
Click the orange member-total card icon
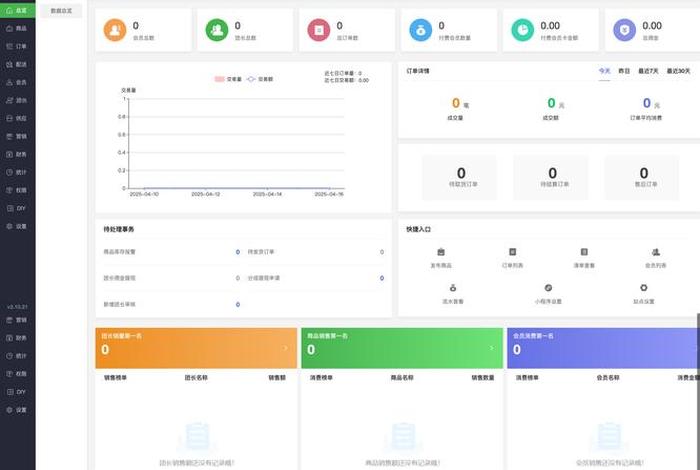click(x=115, y=30)
